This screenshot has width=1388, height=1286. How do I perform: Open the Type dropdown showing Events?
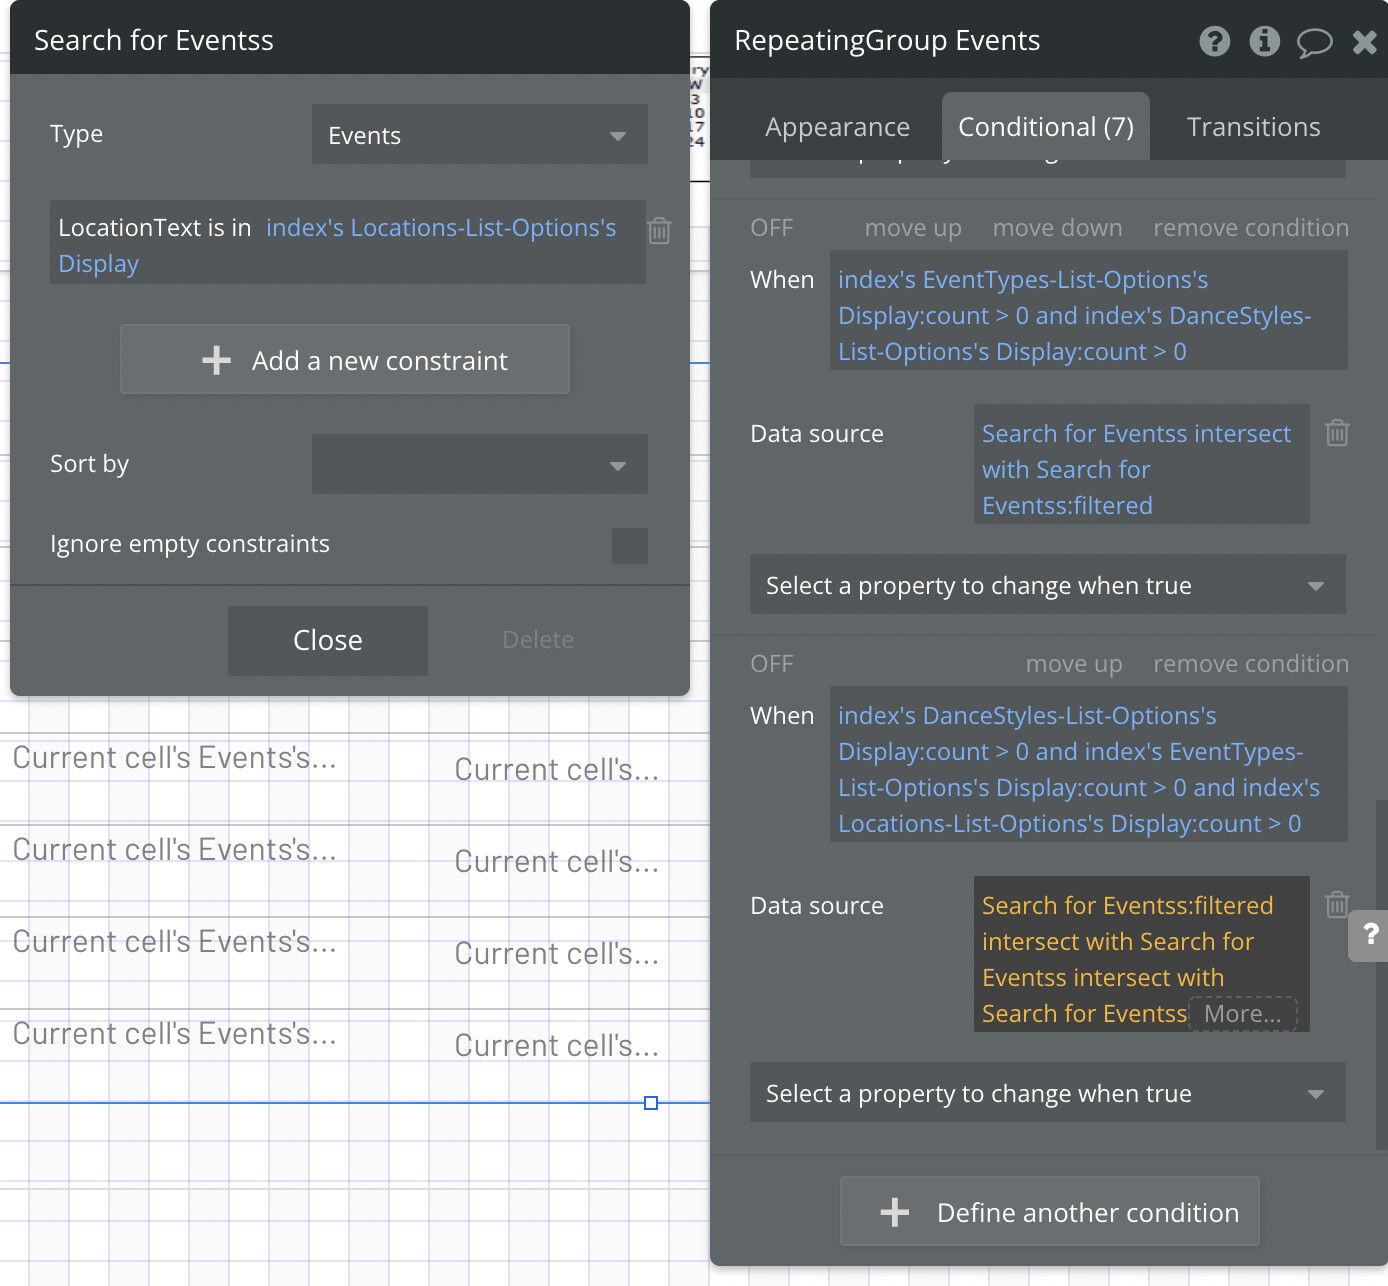coord(480,134)
